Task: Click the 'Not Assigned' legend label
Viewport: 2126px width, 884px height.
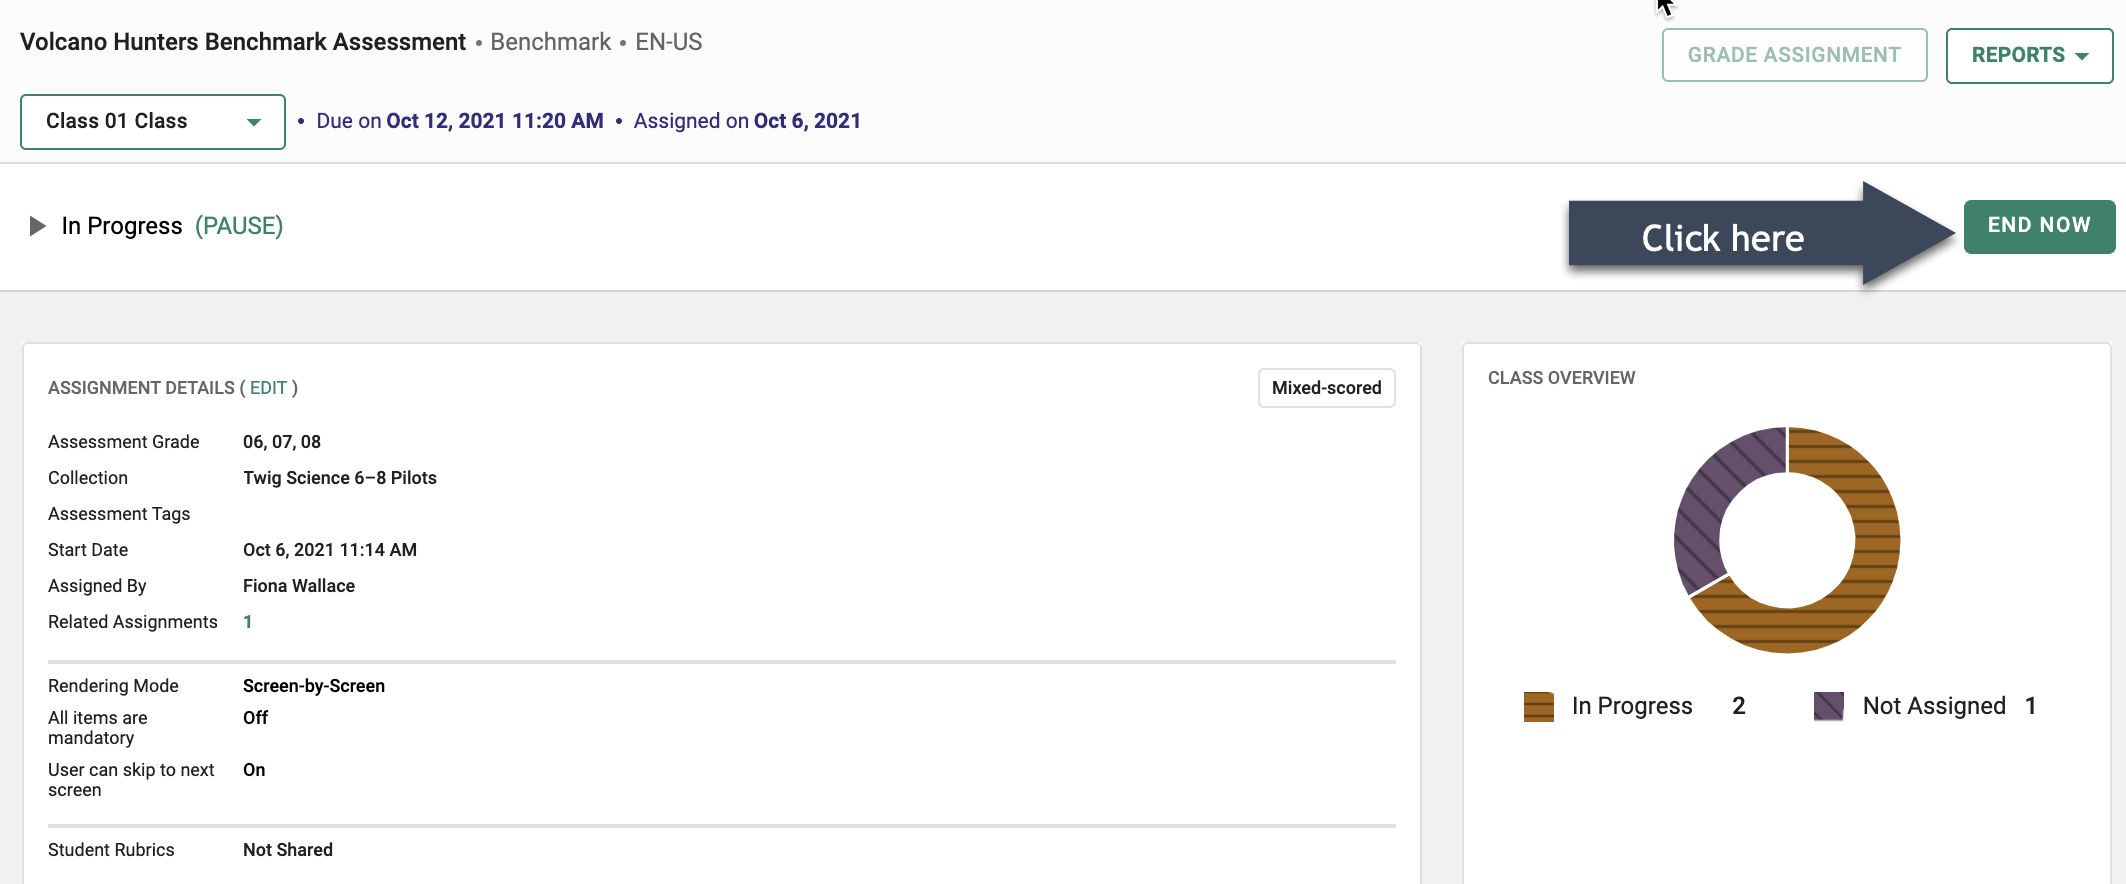Action: click(1934, 706)
